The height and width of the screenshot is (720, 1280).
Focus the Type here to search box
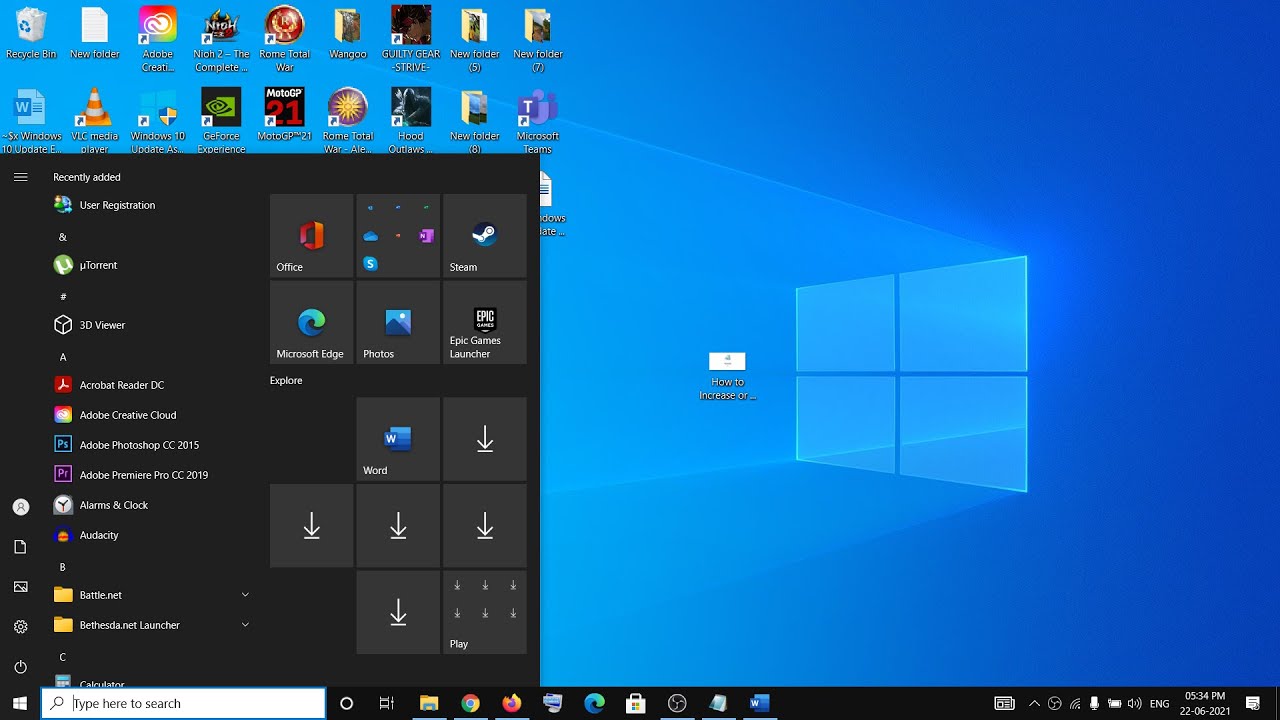184,704
